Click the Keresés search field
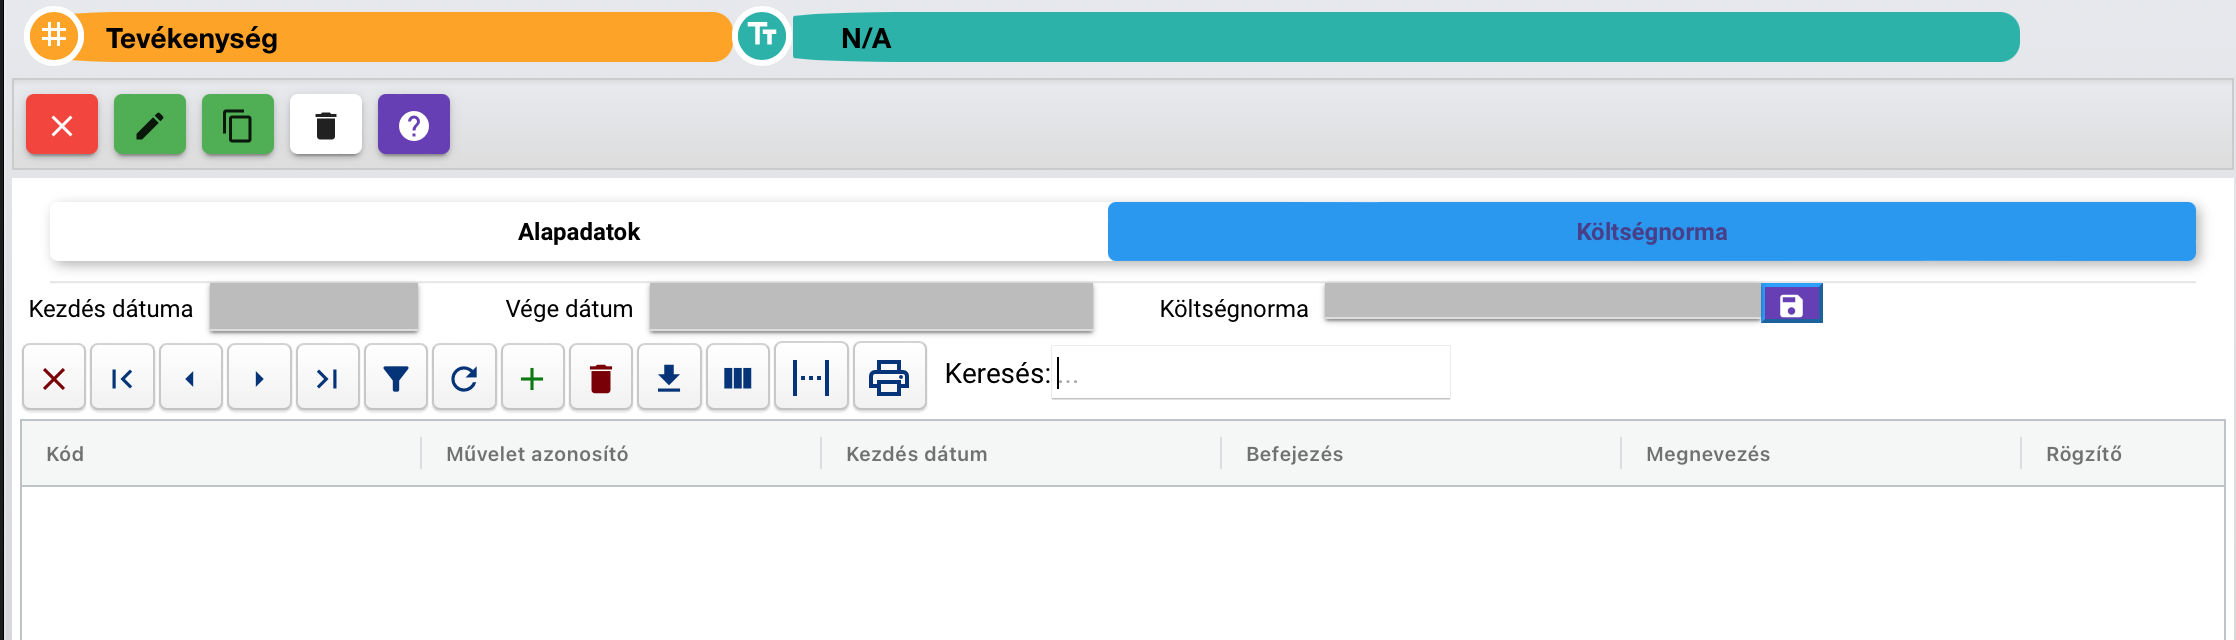This screenshot has width=2236, height=640. (x=1250, y=373)
